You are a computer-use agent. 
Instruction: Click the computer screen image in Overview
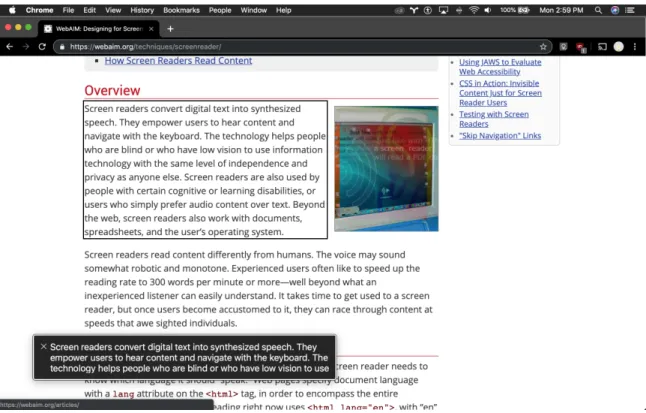click(x=386, y=169)
